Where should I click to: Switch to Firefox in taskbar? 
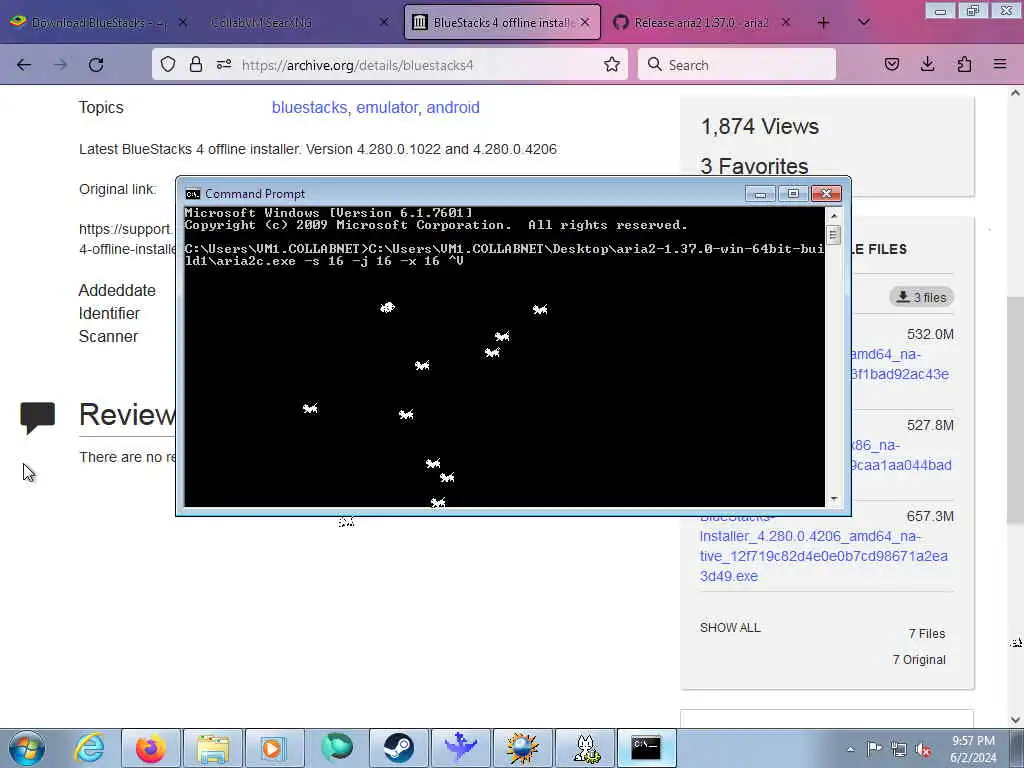pyautogui.click(x=150, y=748)
